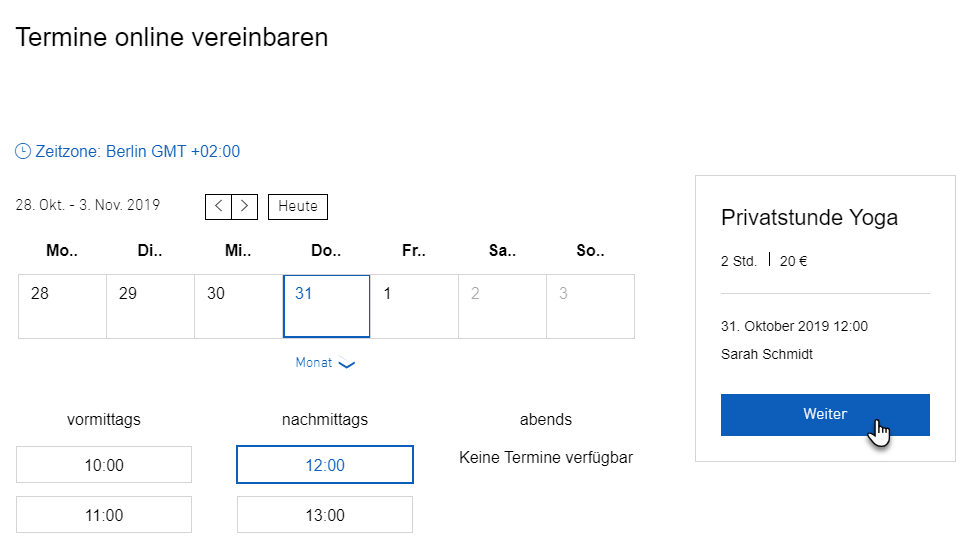The image size is (966, 540).
Task: Select Thursday 31 date cell
Action: [x=327, y=307]
